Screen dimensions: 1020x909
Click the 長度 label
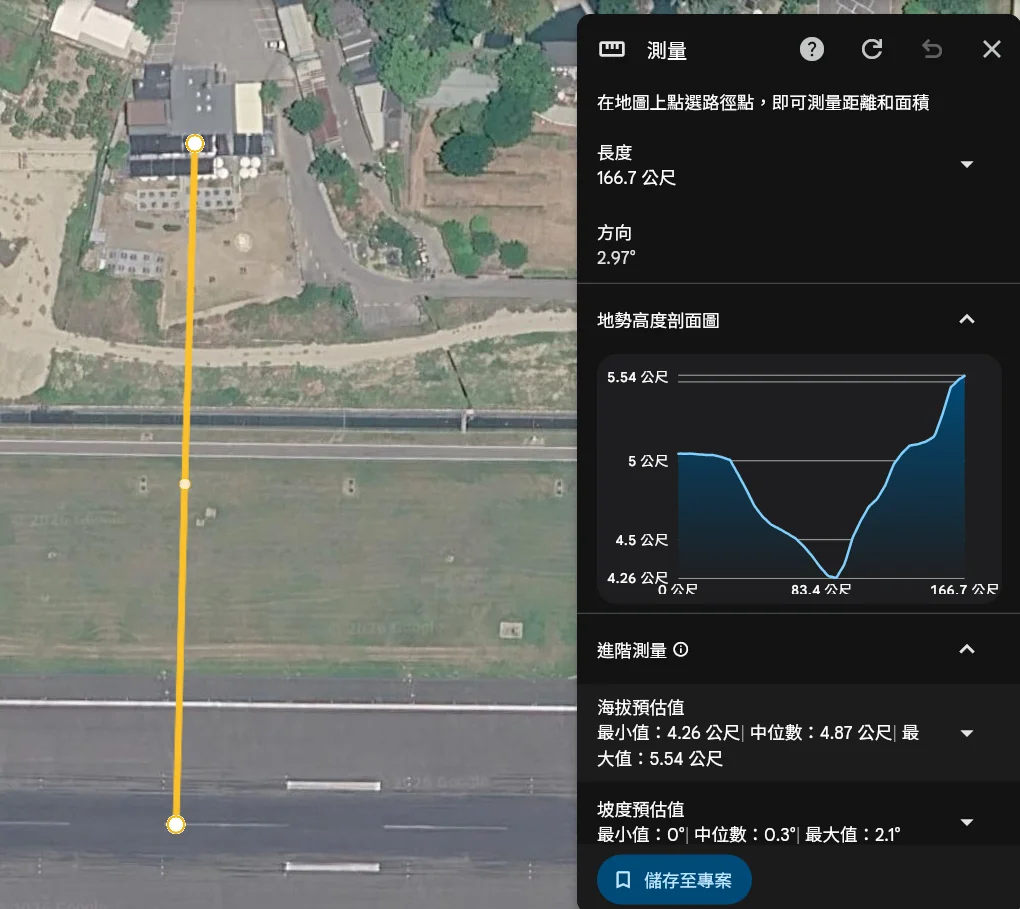[615, 153]
